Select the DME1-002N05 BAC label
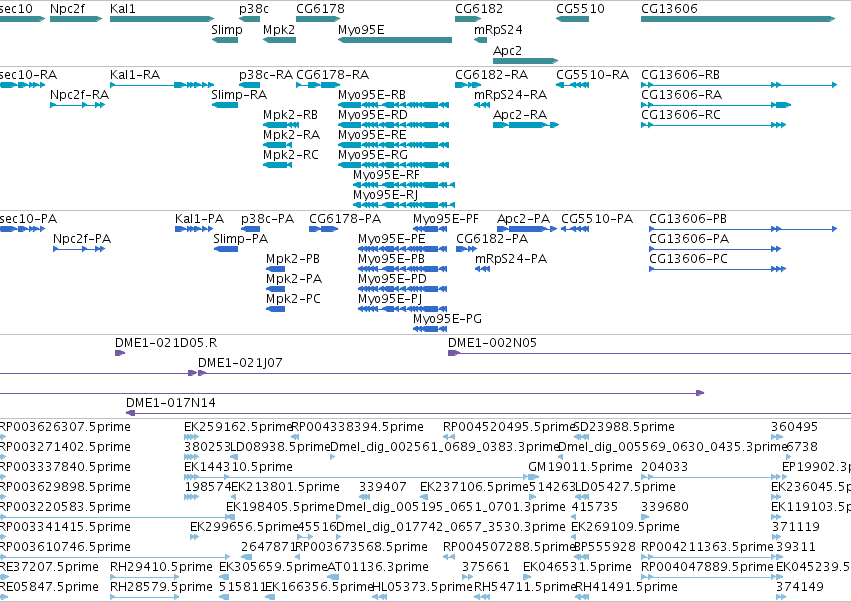 (492, 343)
